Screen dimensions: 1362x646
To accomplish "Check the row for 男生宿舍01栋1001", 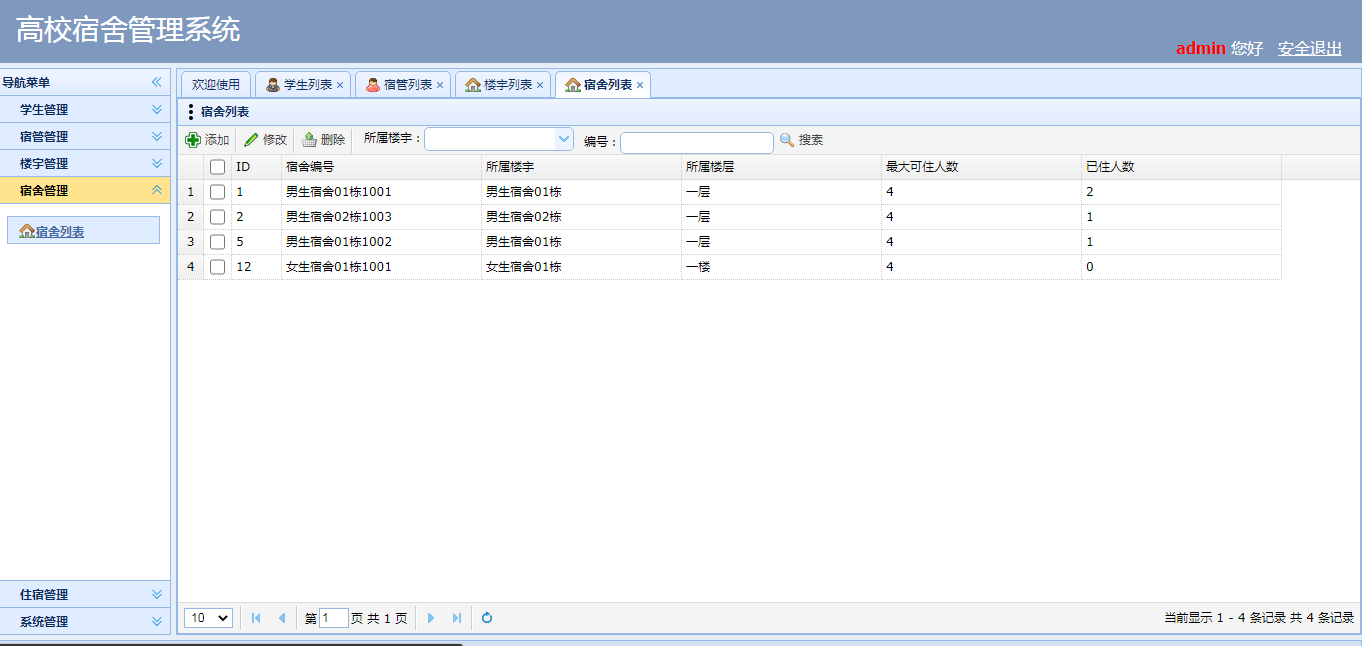I will point(217,192).
